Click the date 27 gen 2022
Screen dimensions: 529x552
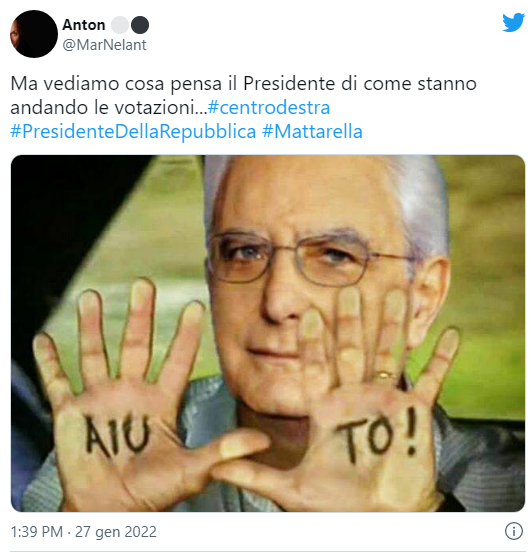(x=116, y=532)
